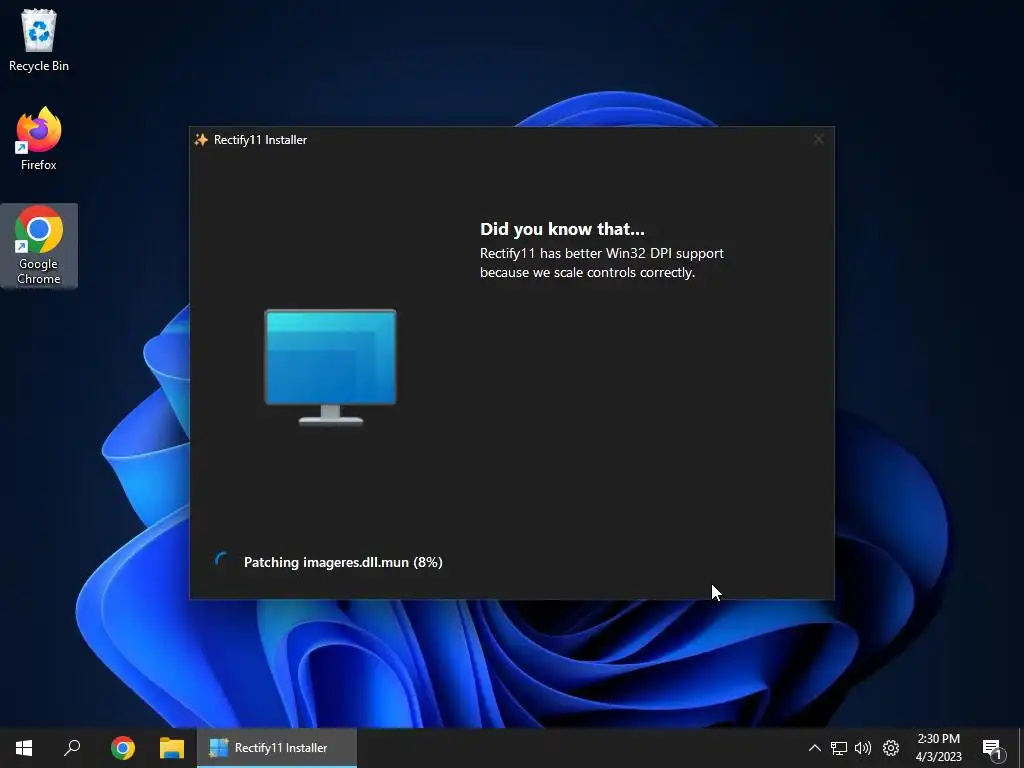Click the 'Did you know that...' heading
The height and width of the screenshot is (768, 1024).
(x=562, y=229)
